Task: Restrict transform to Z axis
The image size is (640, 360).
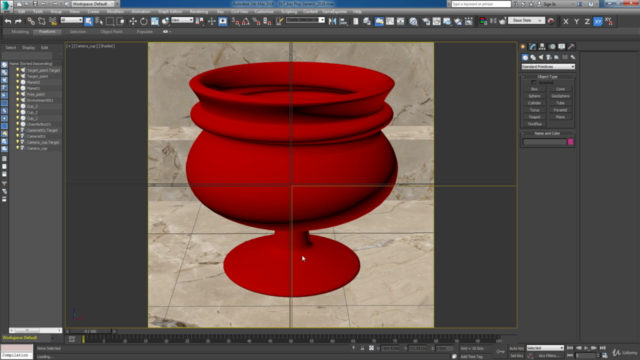Action: (x=587, y=22)
